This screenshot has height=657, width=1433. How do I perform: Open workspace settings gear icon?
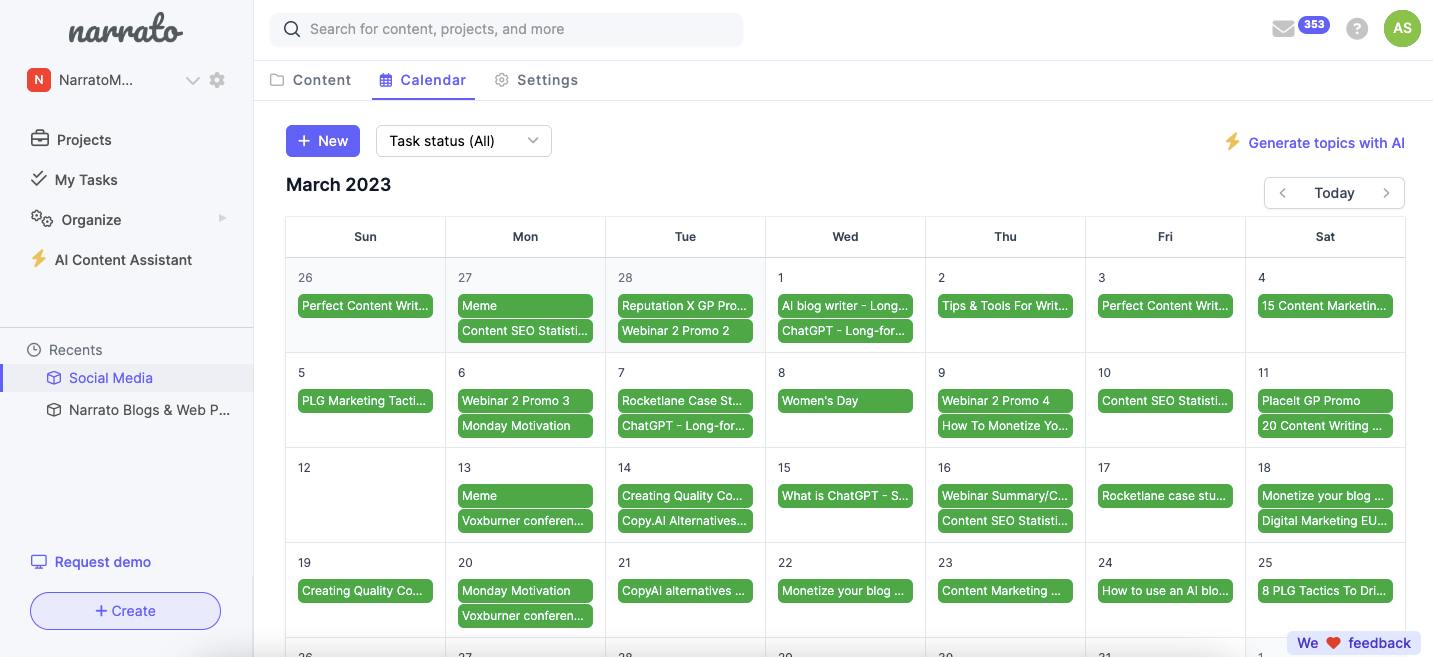point(217,80)
